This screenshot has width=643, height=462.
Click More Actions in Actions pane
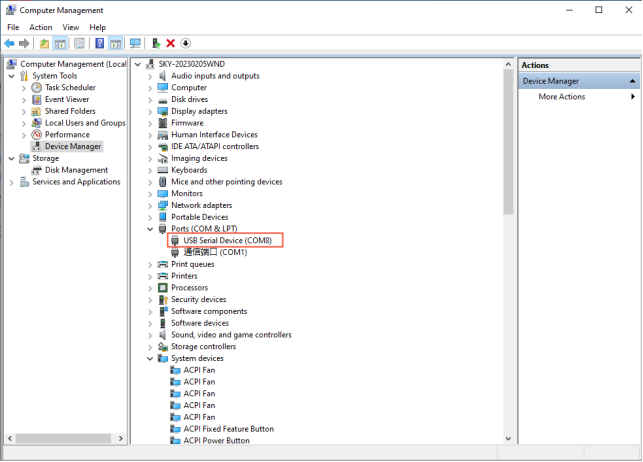(x=561, y=97)
